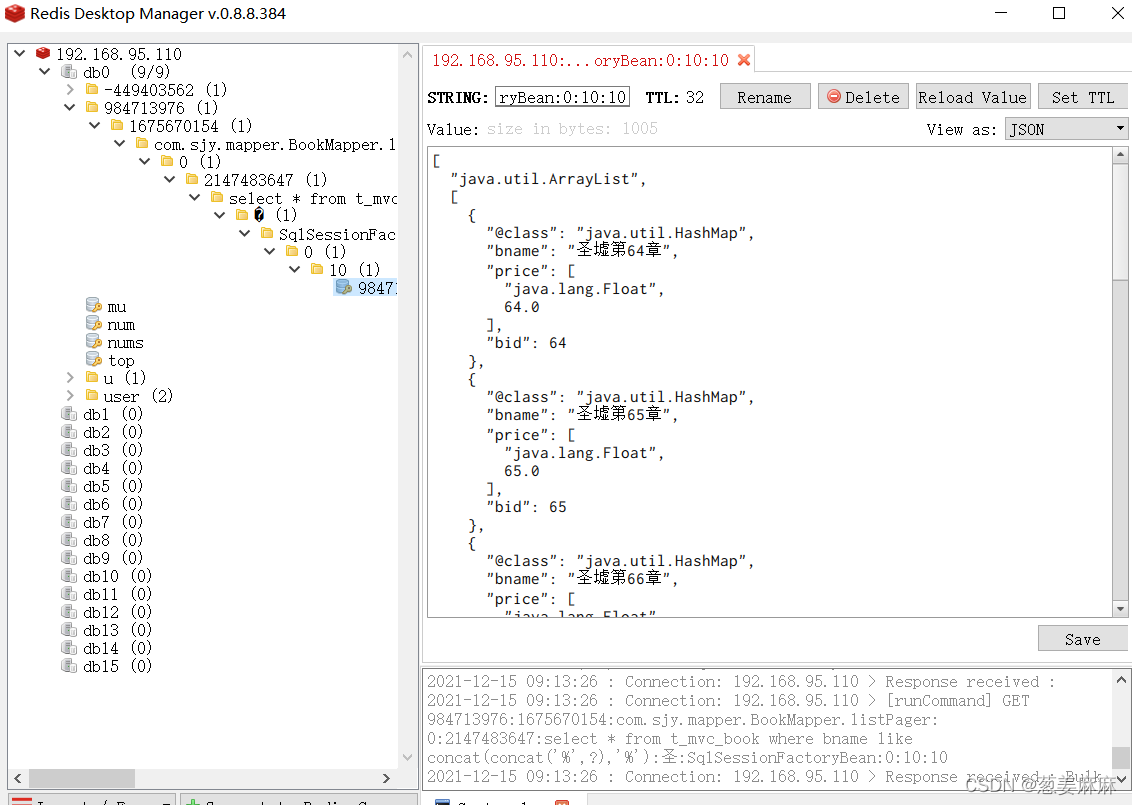The image size is (1132, 805).
Task: Click the key icon of selected 9847 item
Action: [x=344, y=287]
